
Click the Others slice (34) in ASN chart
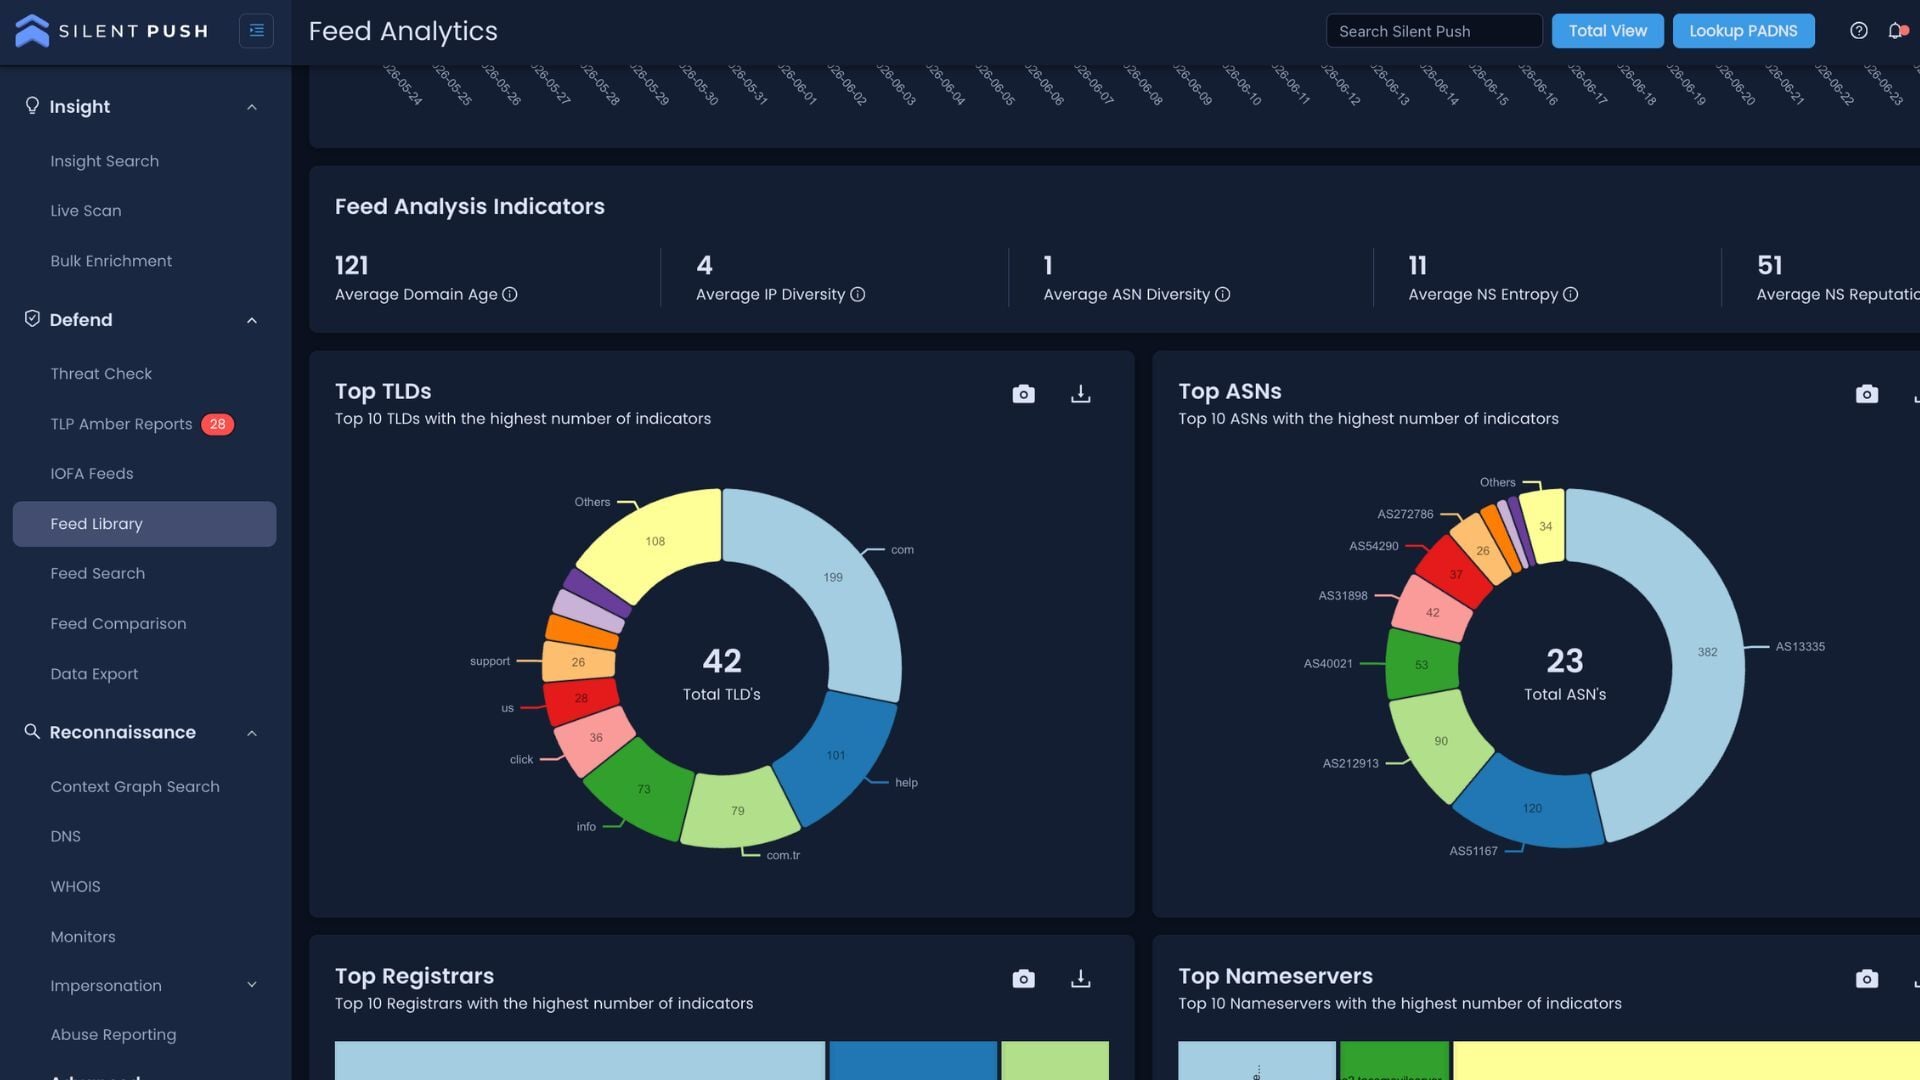(1546, 527)
